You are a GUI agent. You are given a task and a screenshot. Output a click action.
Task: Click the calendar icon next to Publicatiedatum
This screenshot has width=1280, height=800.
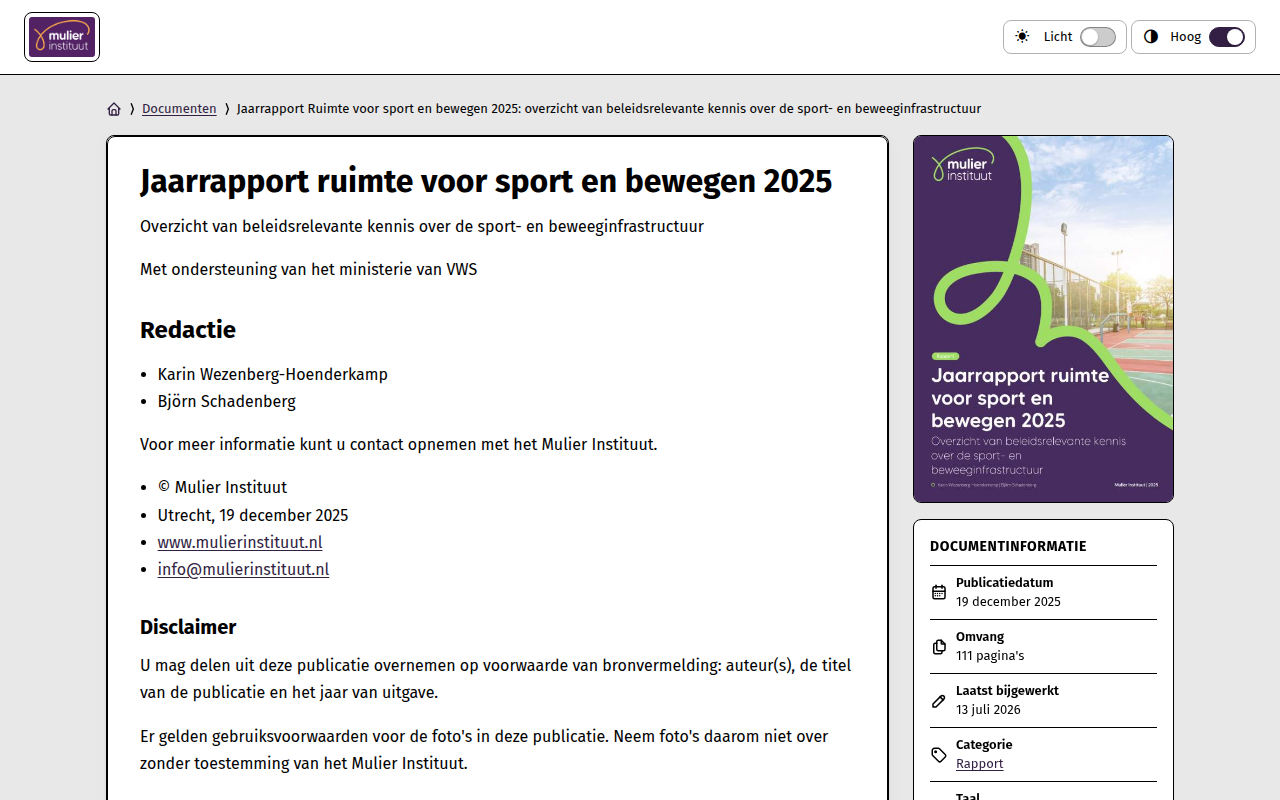tap(939, 592)
